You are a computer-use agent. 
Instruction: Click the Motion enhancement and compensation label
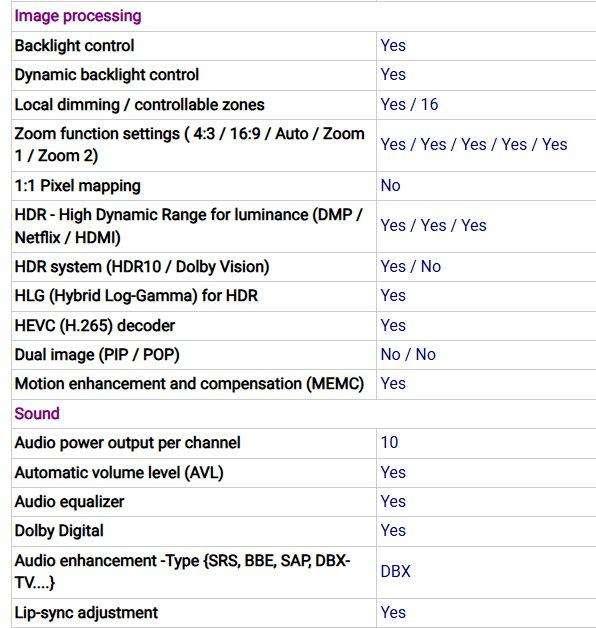point(189,384)
